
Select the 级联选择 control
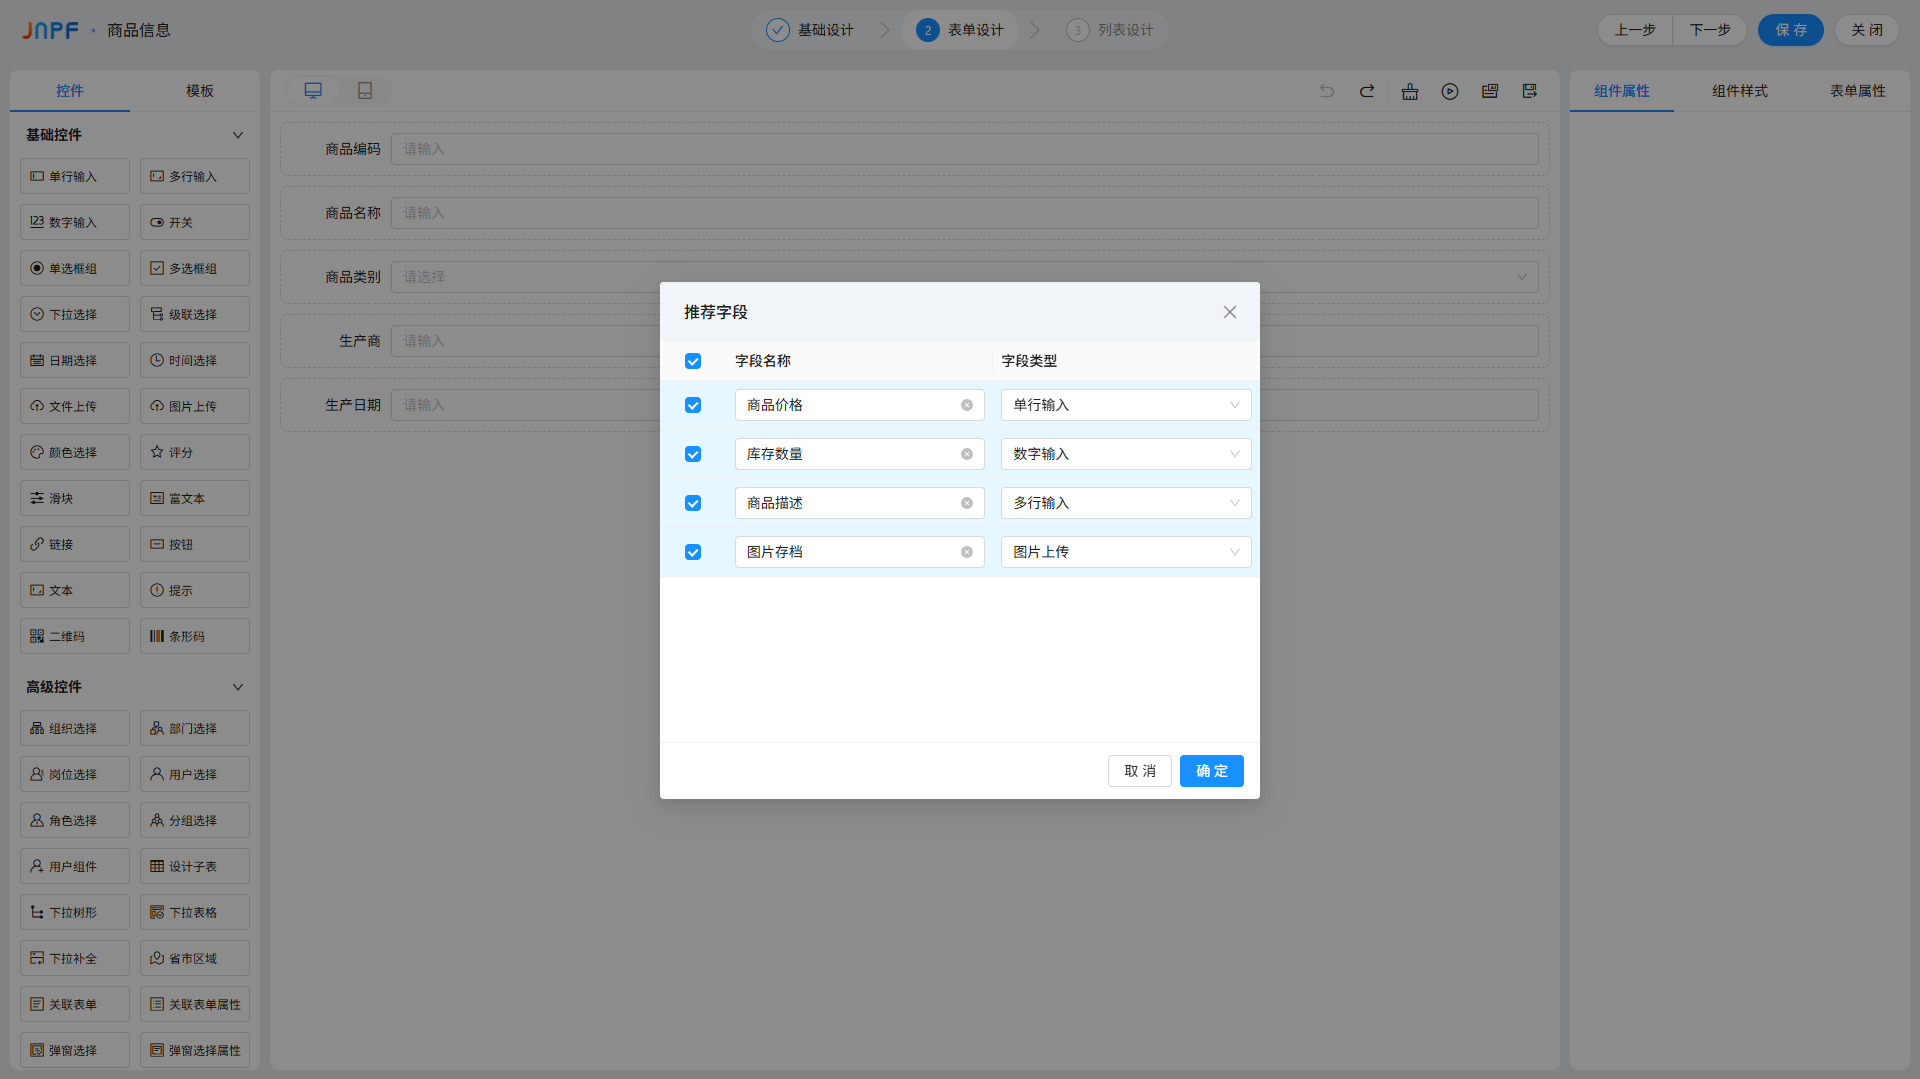click(195, 314)
